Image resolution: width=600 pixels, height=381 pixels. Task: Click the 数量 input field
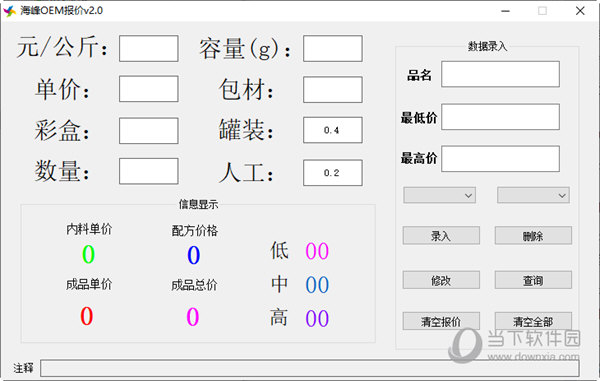point(148,171)
